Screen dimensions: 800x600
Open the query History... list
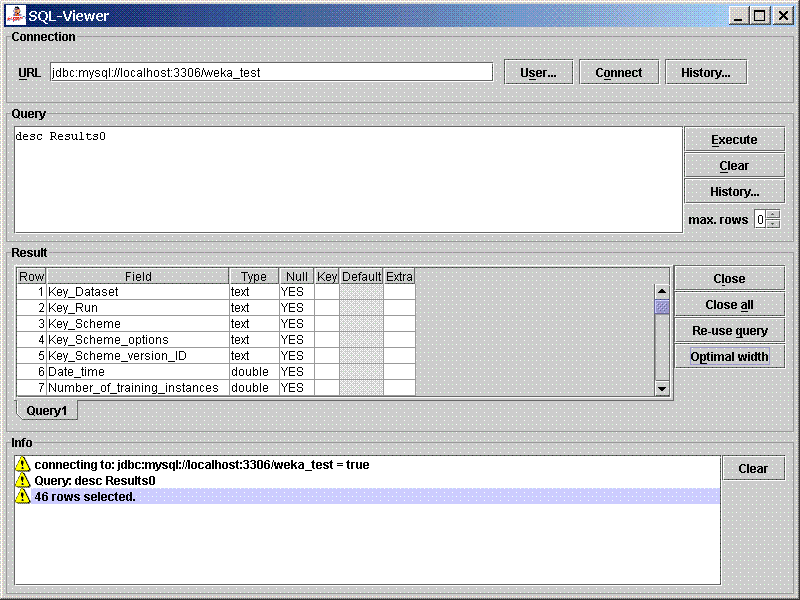734,191
